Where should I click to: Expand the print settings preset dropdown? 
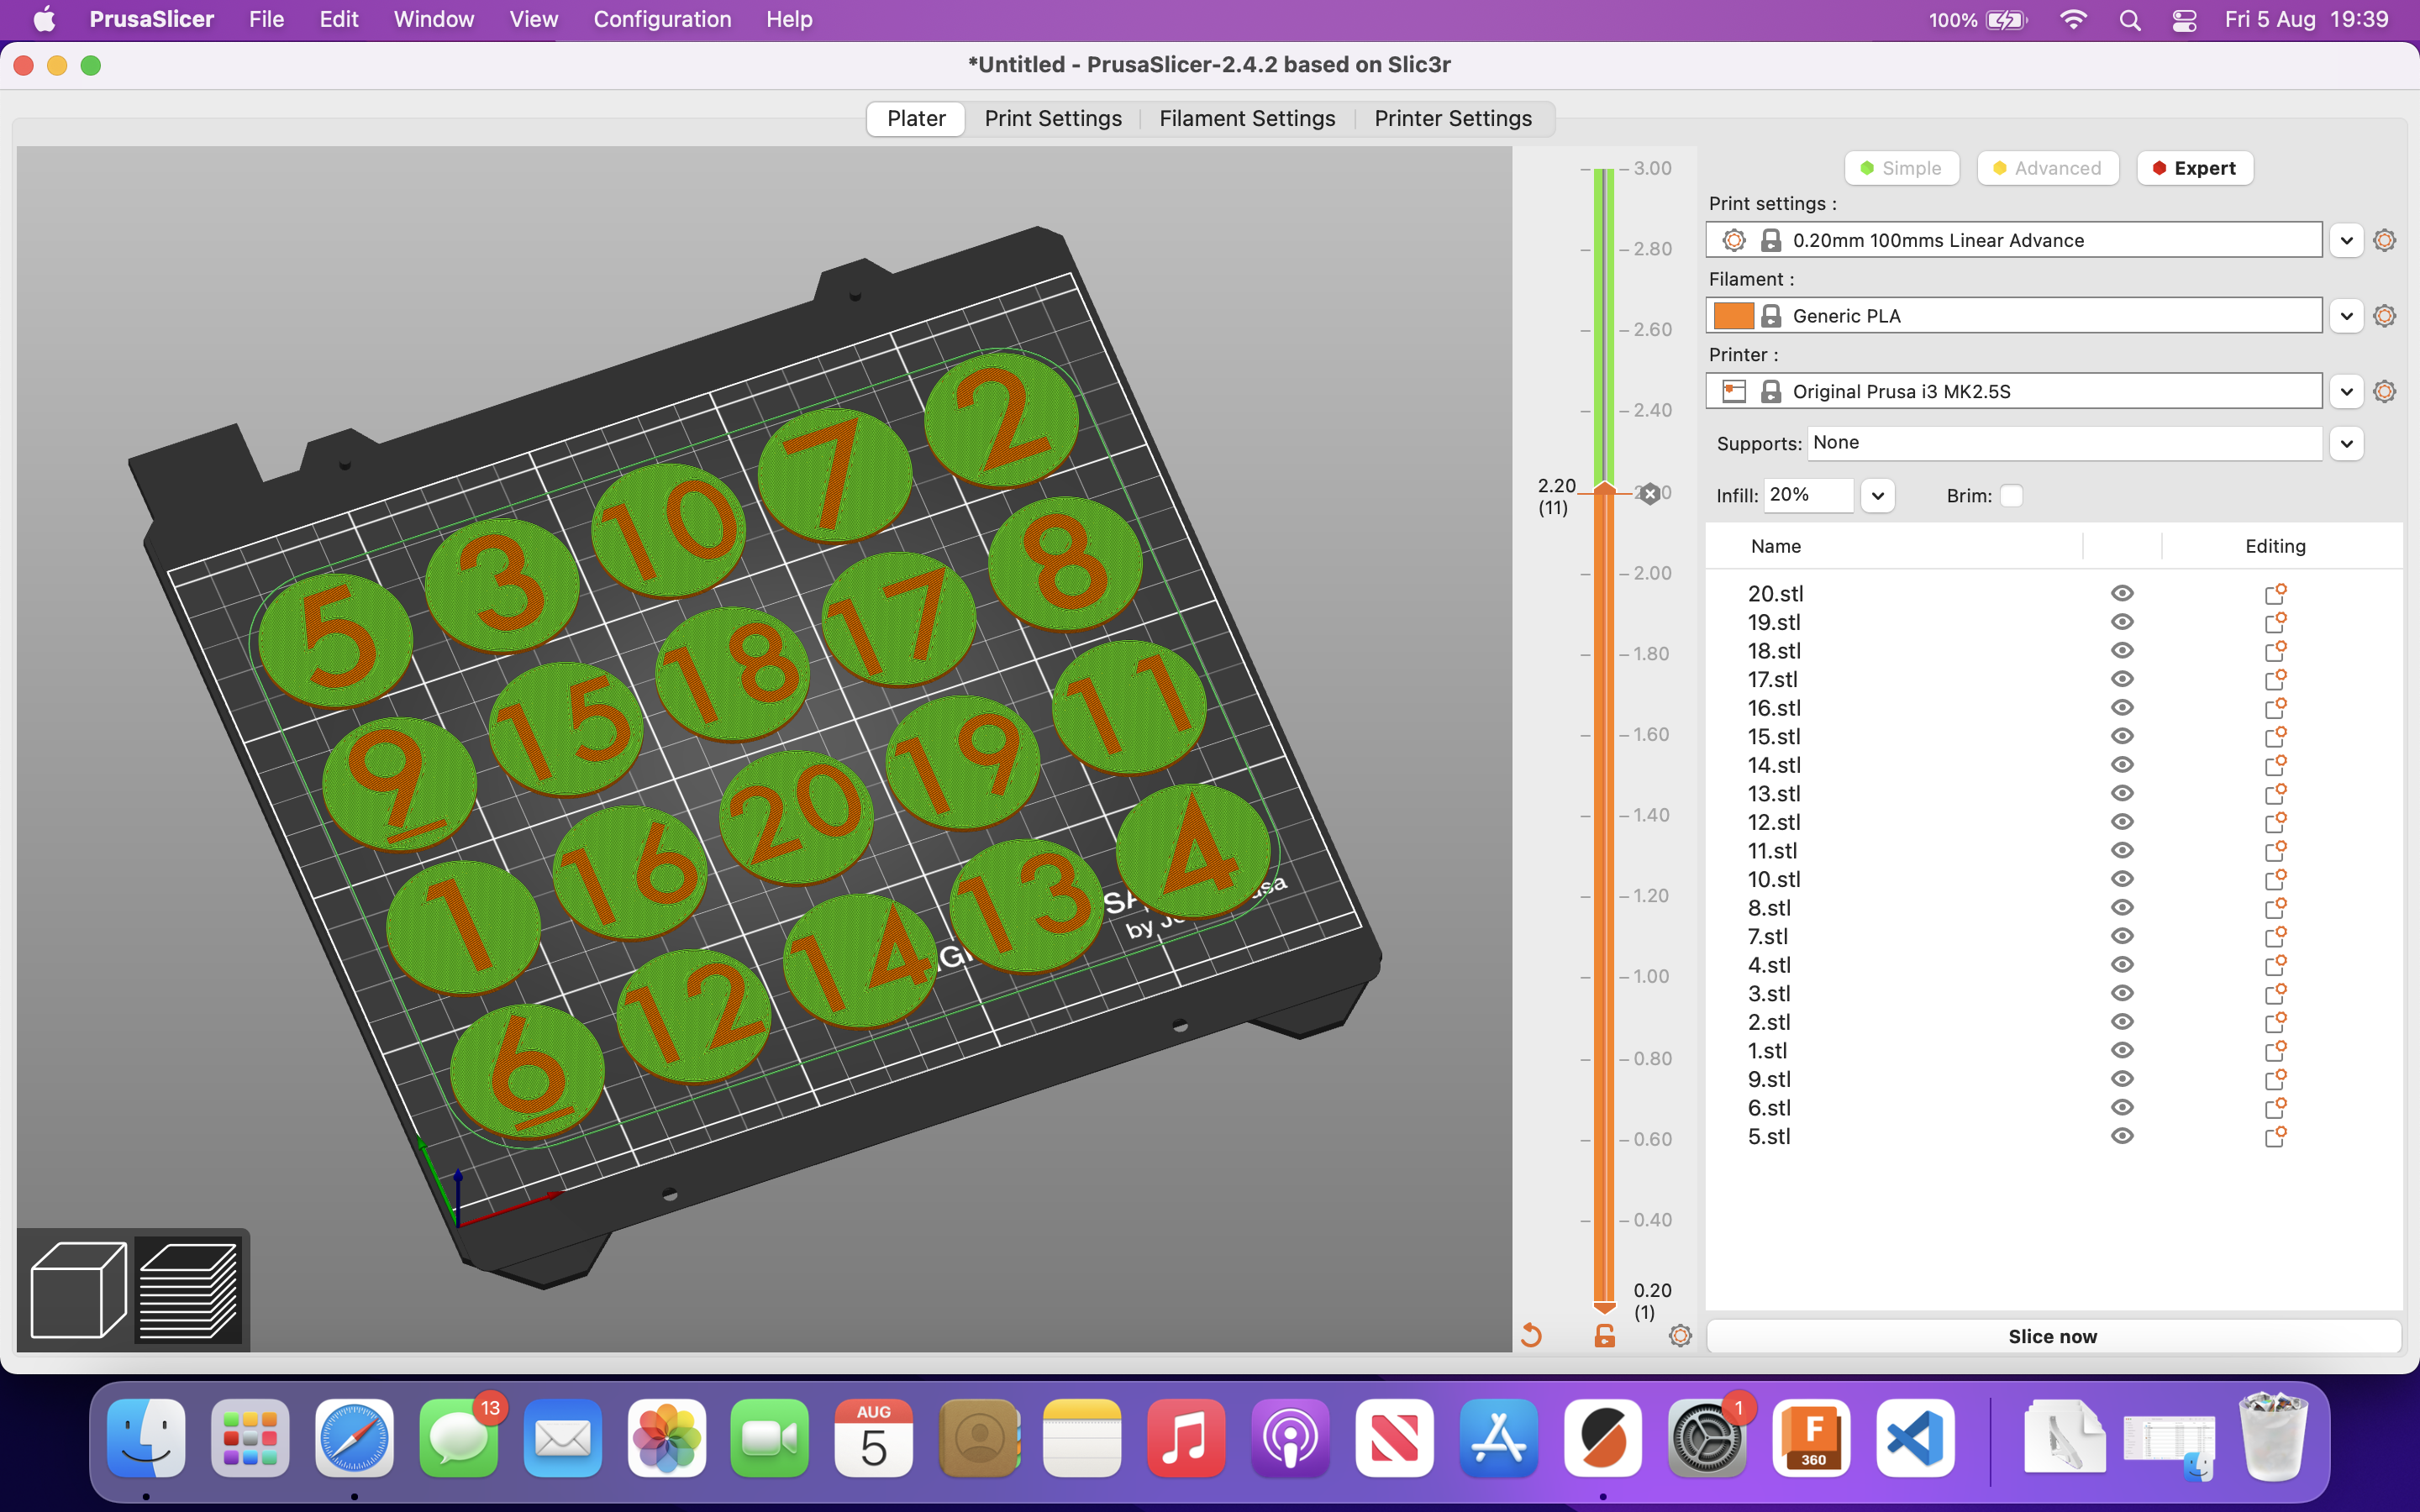(2346, 240)
